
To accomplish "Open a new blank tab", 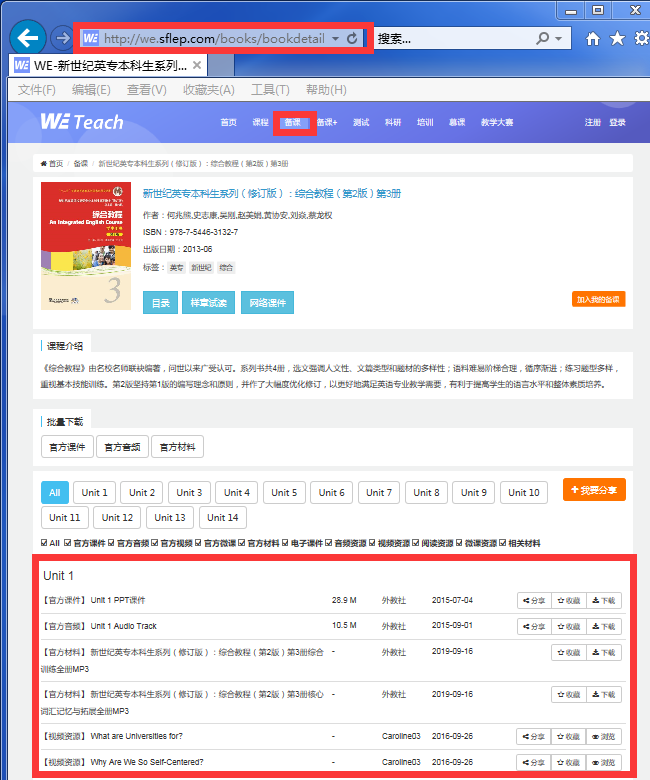I will click(x=221, y=65).
